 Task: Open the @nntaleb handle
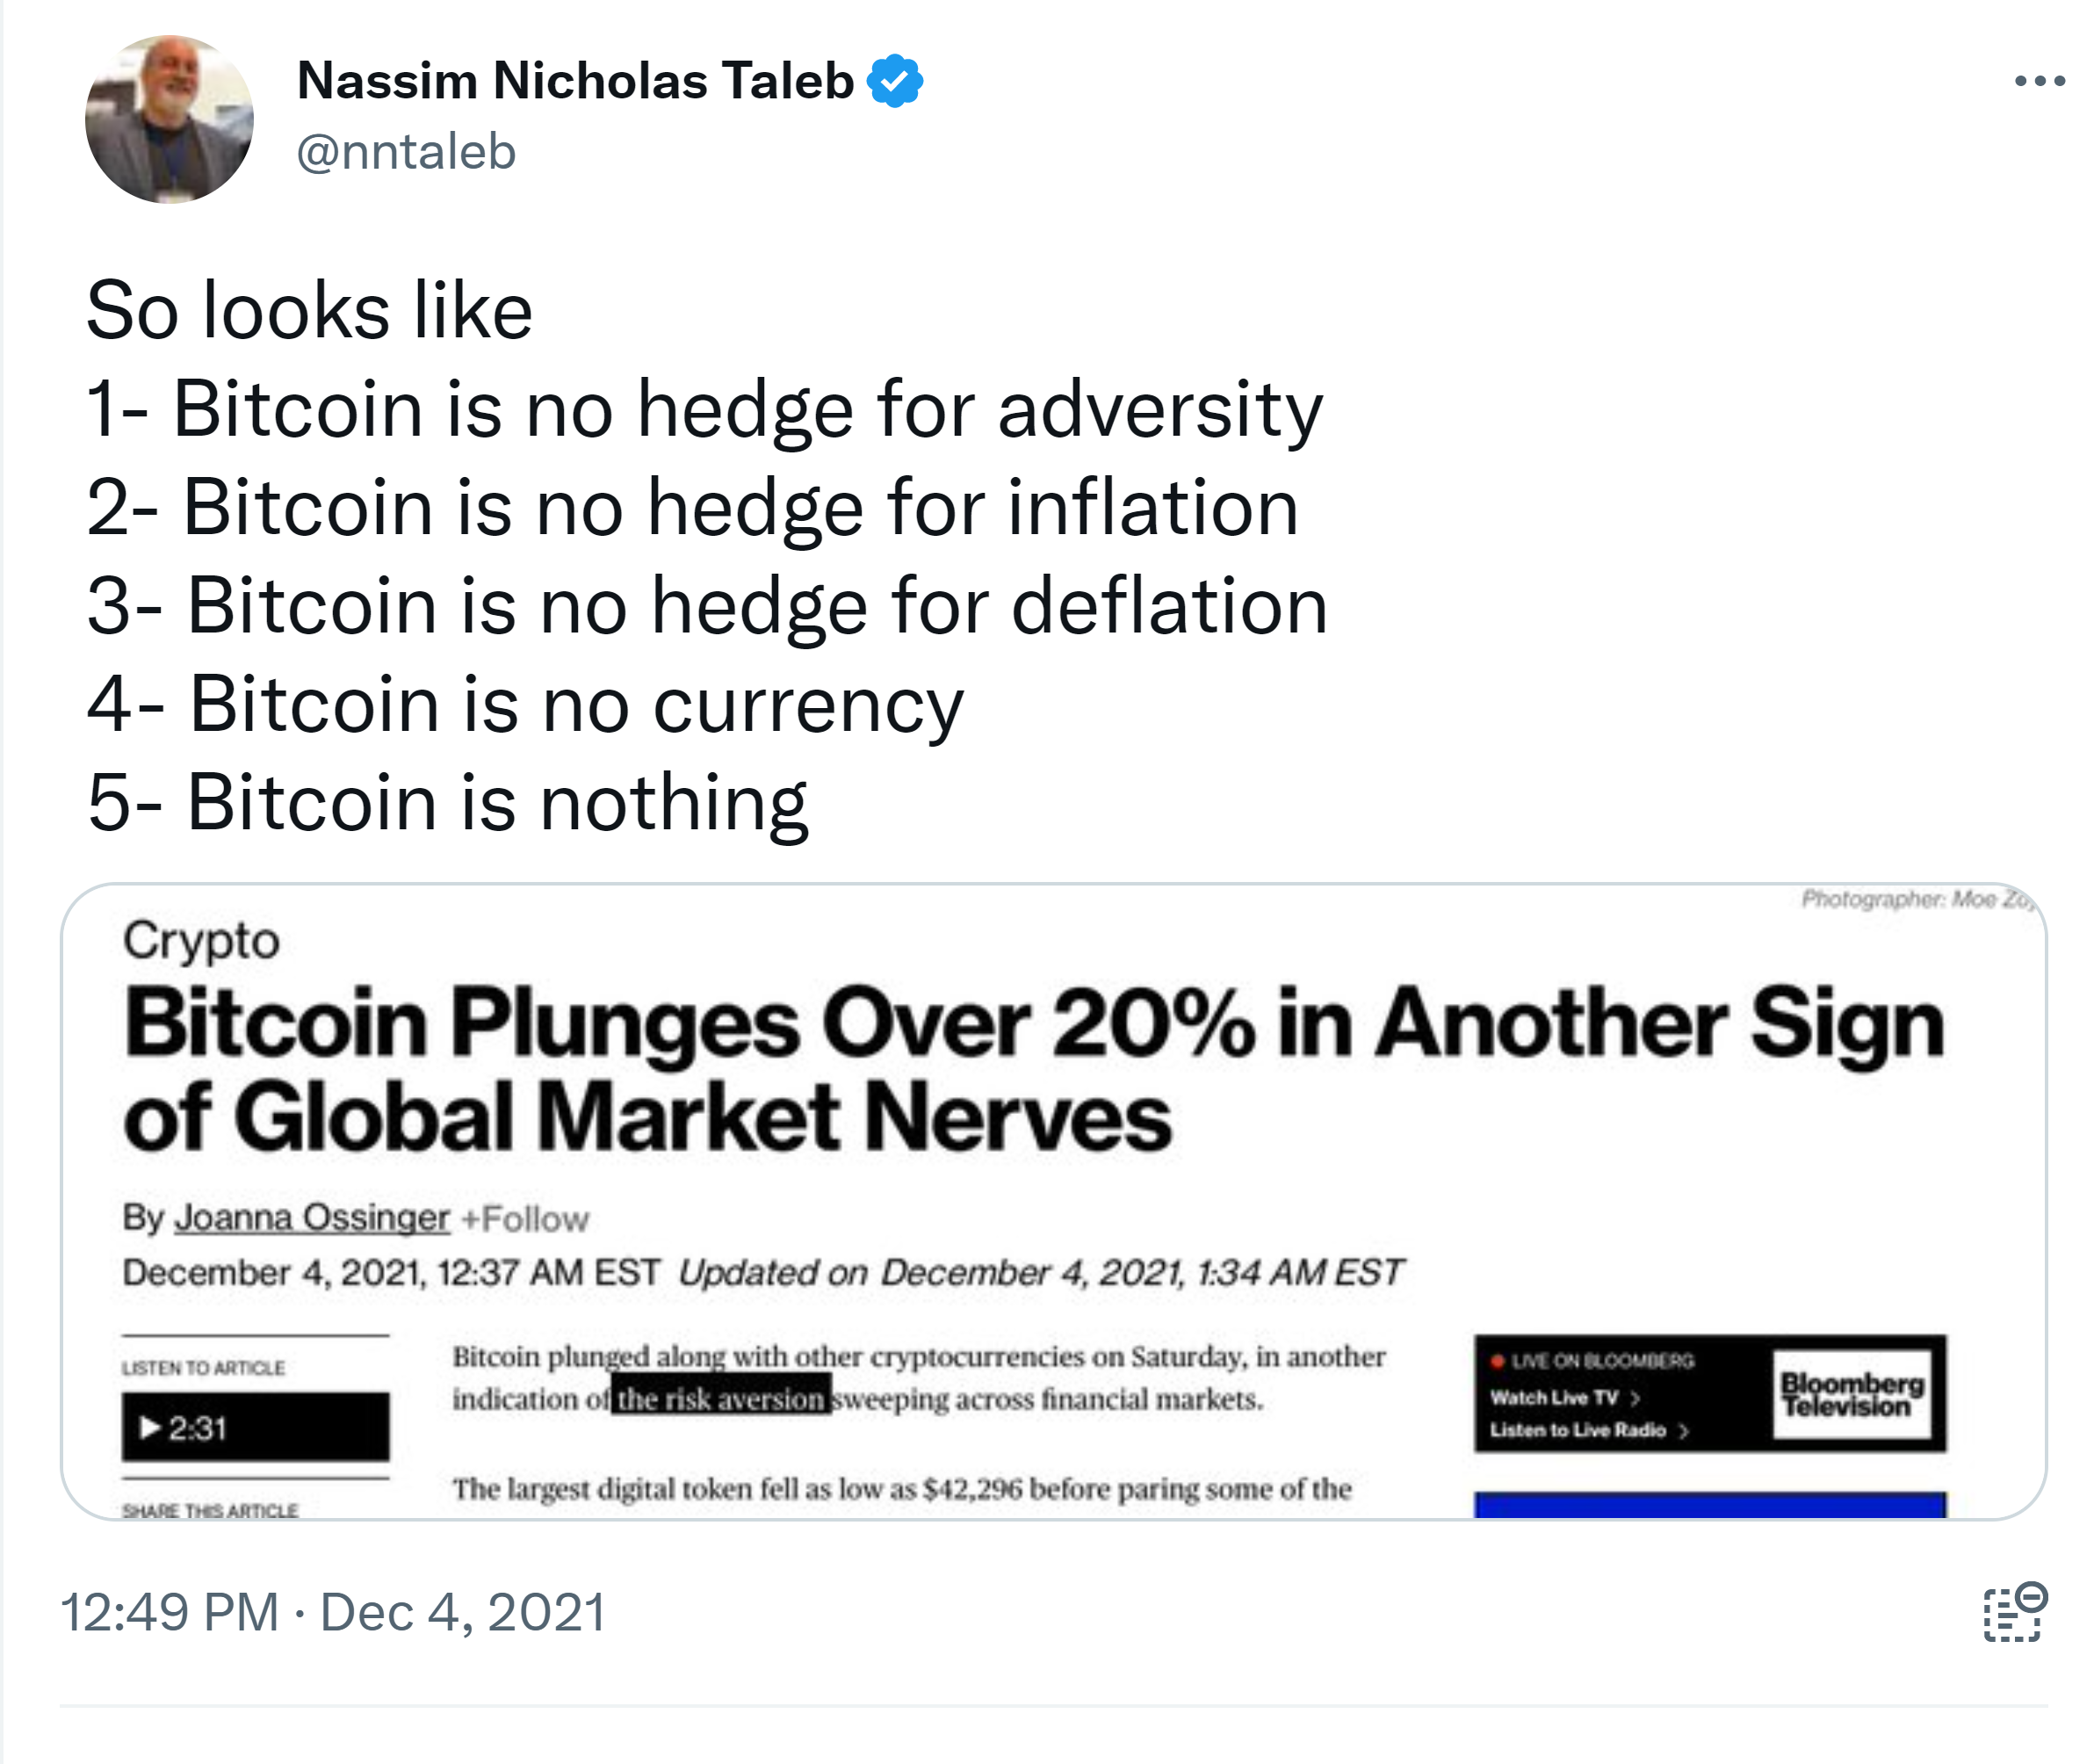tap(406, 152)
